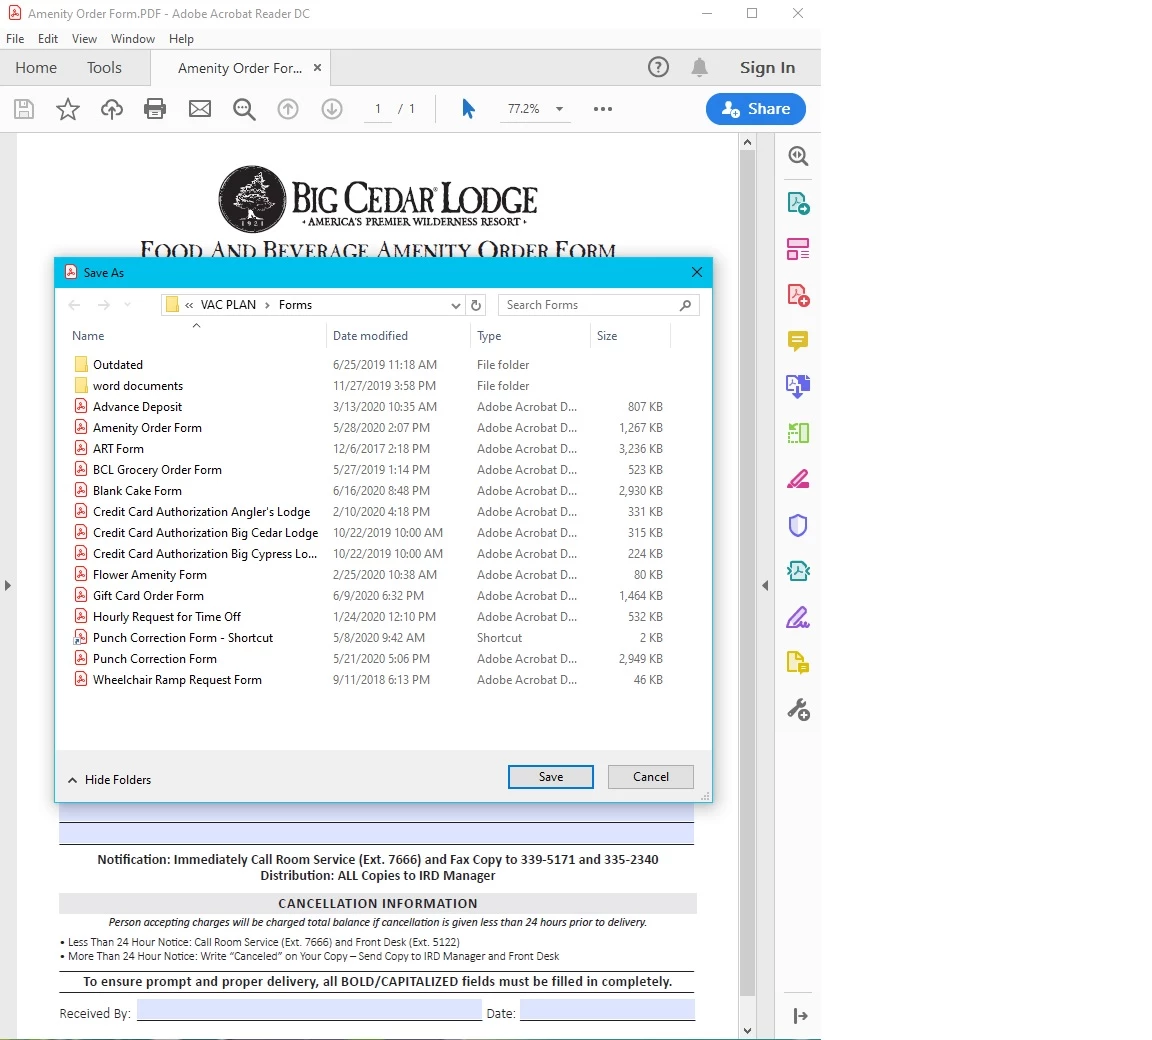Image resolution: width=1152 pixels, height=1040 pixels.
Task: Open Protect shield tool in sidebar
Action: tap(798, 525)
